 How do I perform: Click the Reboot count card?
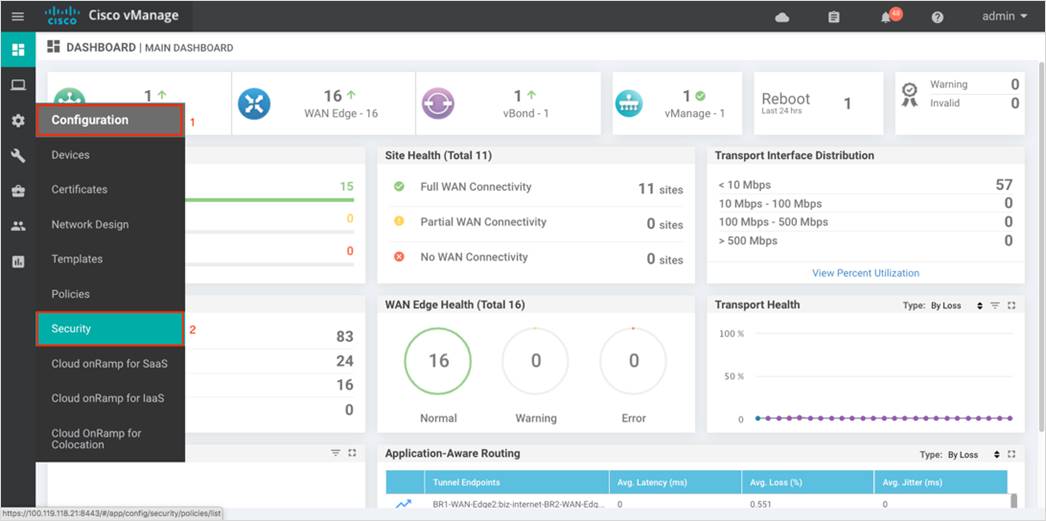click(x=818, y=103)
